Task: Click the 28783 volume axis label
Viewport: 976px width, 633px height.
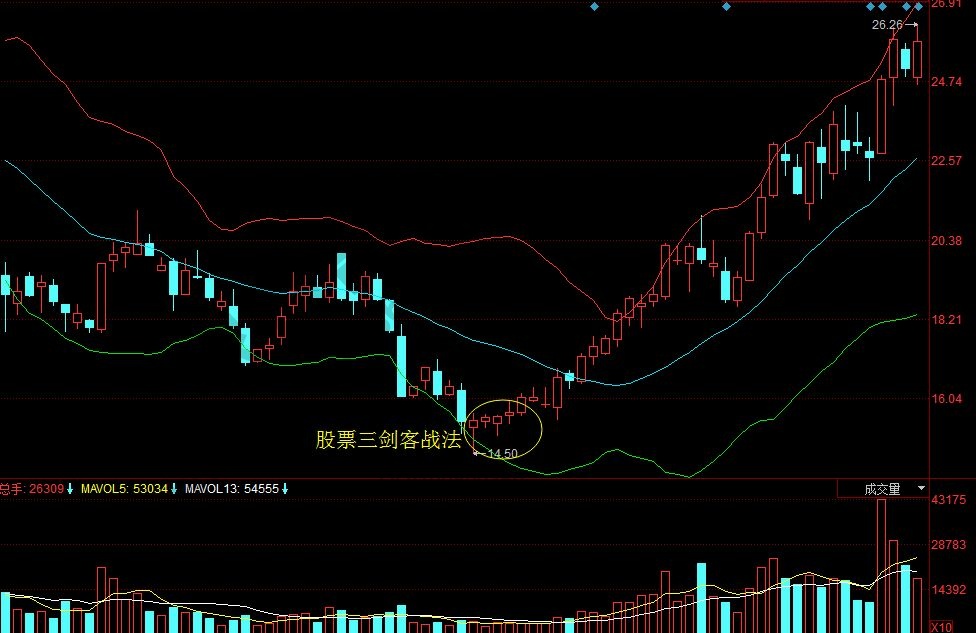Action: tap(949, 545)
